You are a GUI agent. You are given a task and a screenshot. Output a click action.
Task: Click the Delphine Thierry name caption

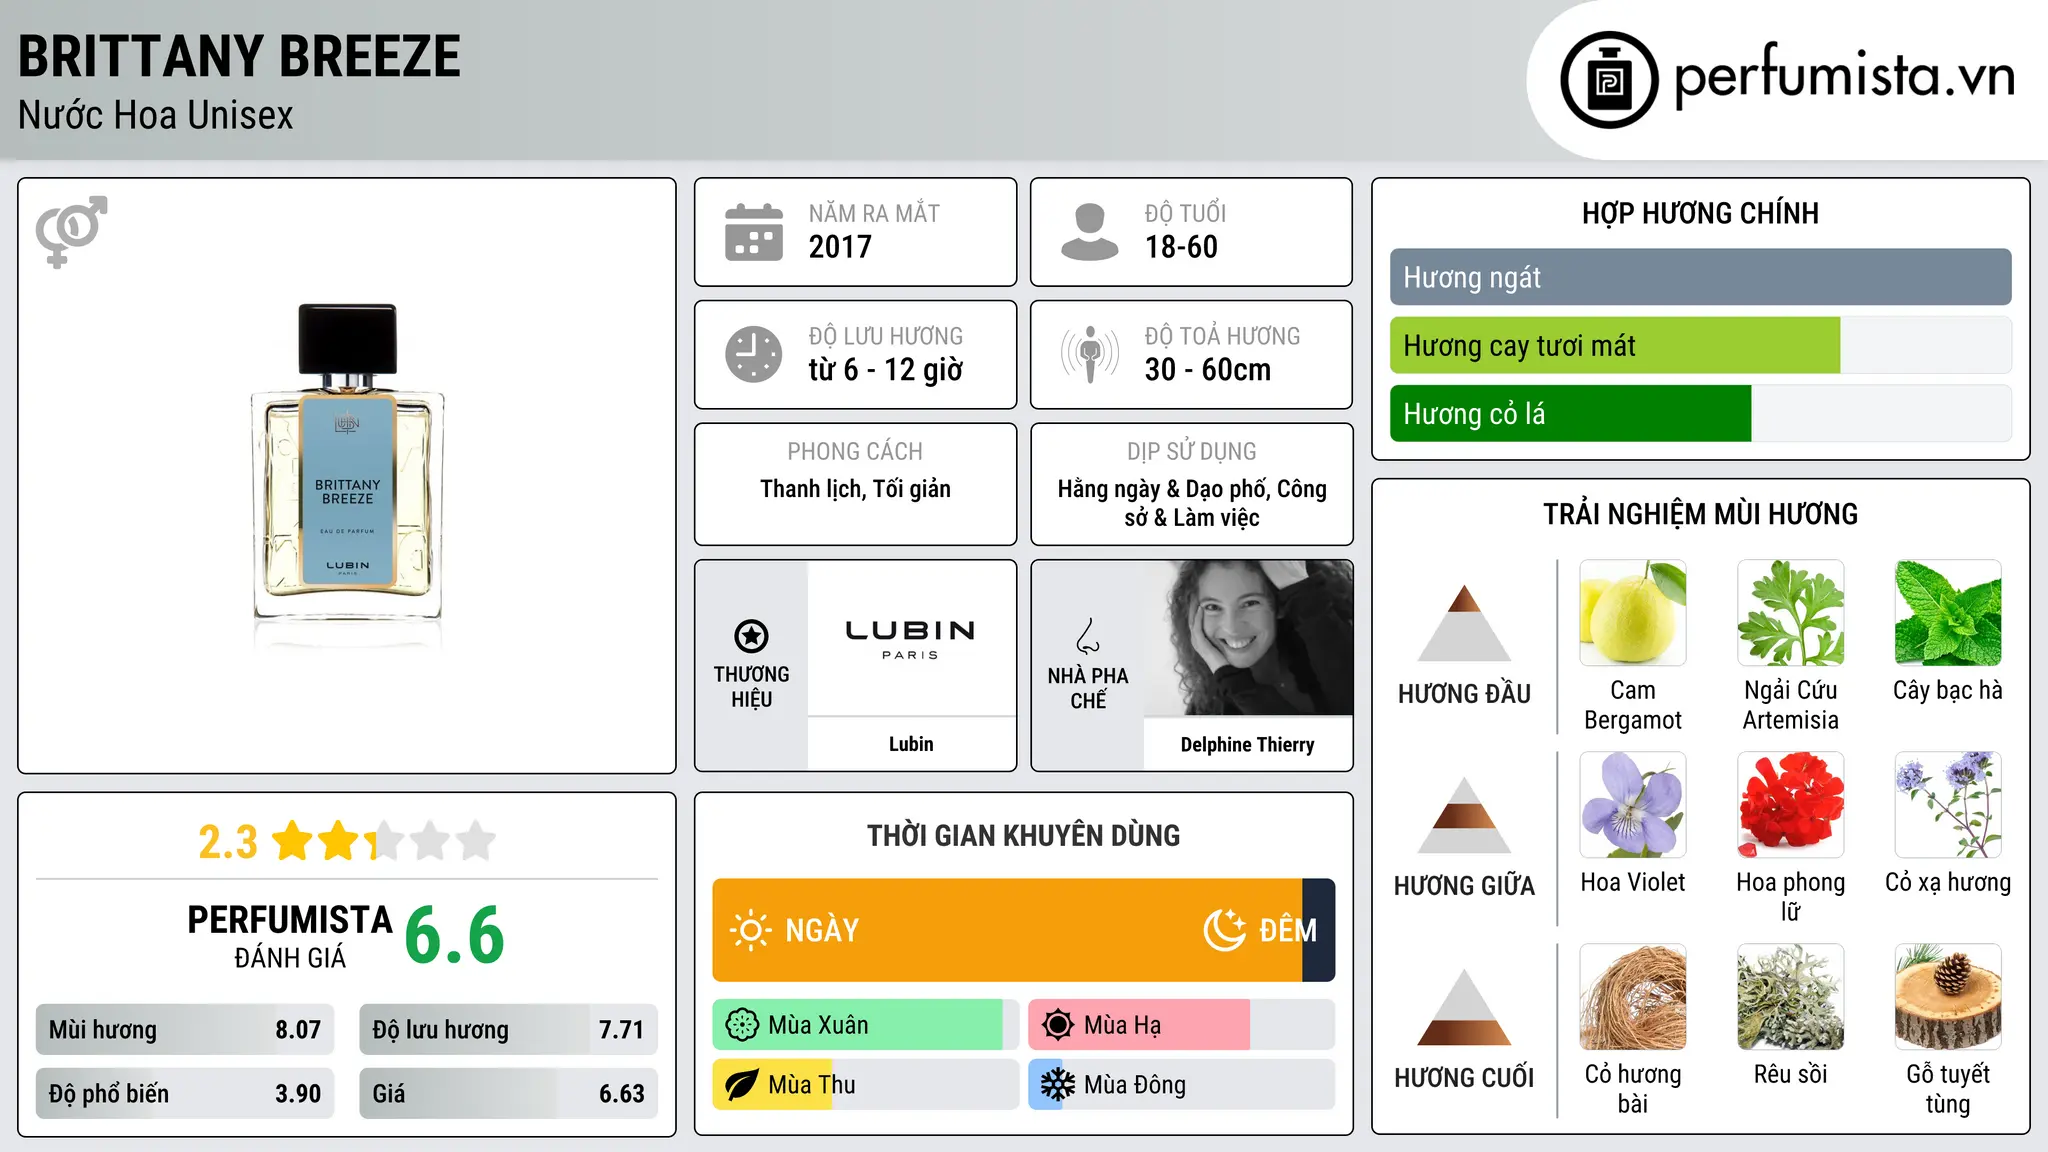point(1248,744)
